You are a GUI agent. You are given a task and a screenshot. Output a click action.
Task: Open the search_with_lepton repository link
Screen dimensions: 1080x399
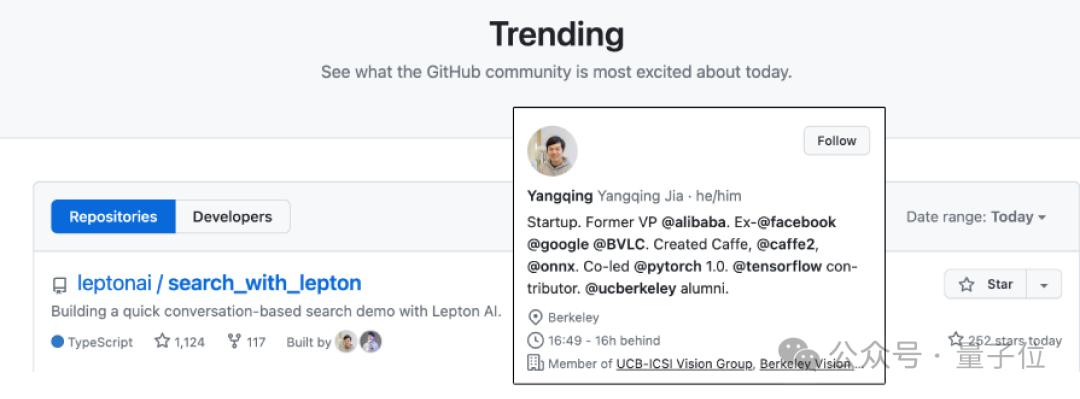[264, 283]
